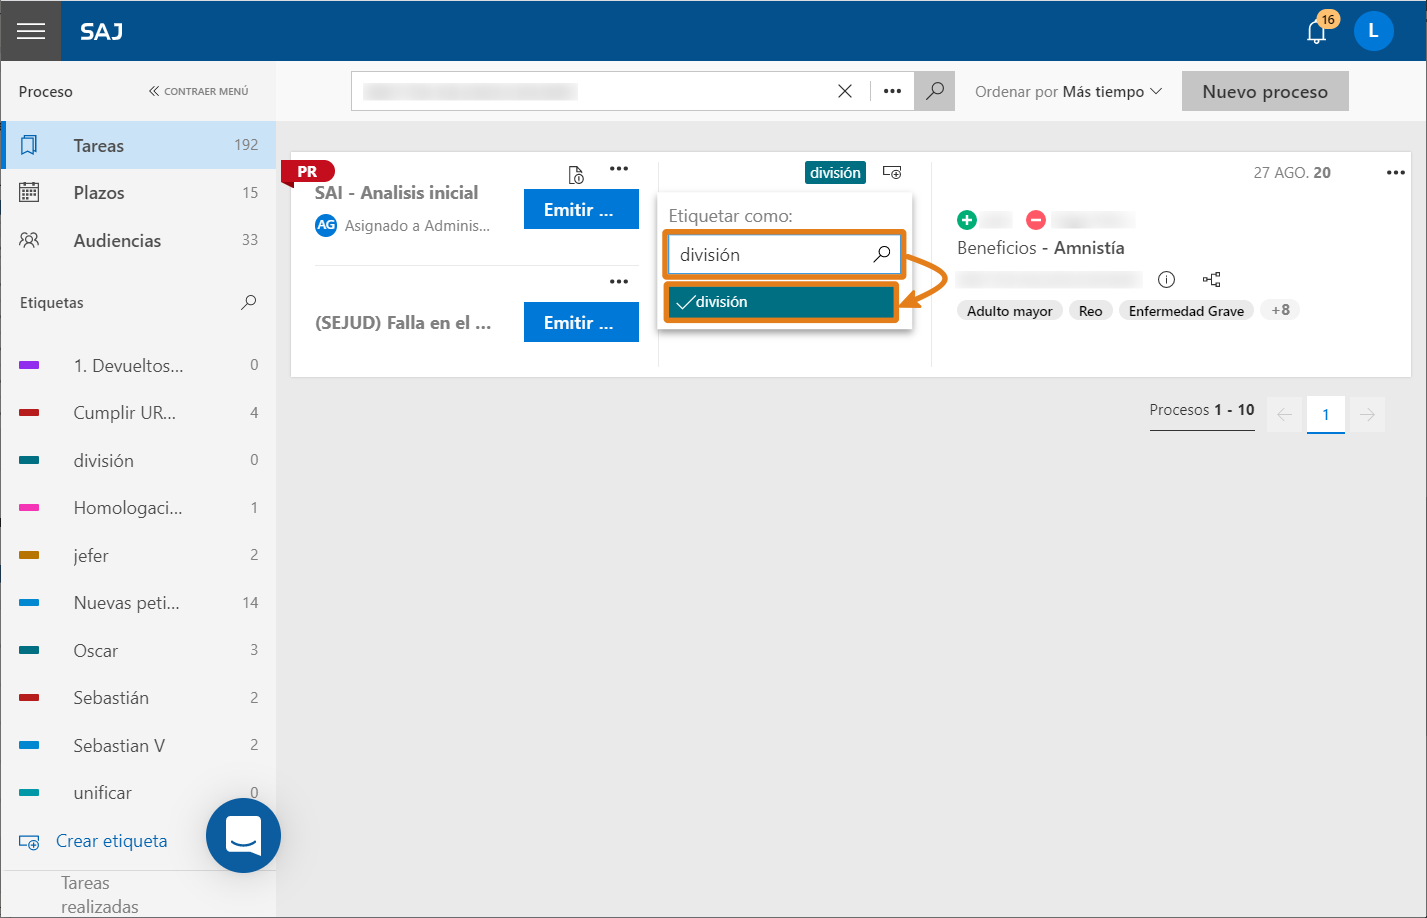The image size is (1427, 918).
Task: Filter by the Sebastián label
Action: coord(138,698)
